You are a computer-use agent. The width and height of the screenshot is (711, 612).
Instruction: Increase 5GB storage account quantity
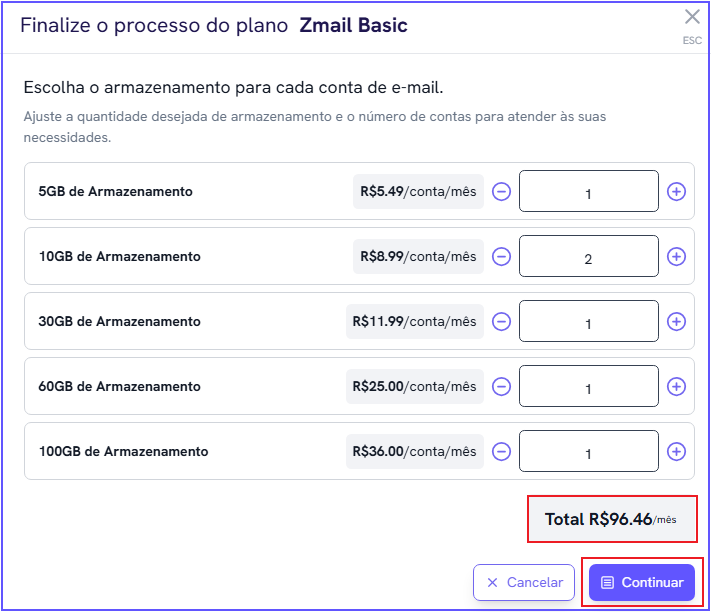coord(676,192)
